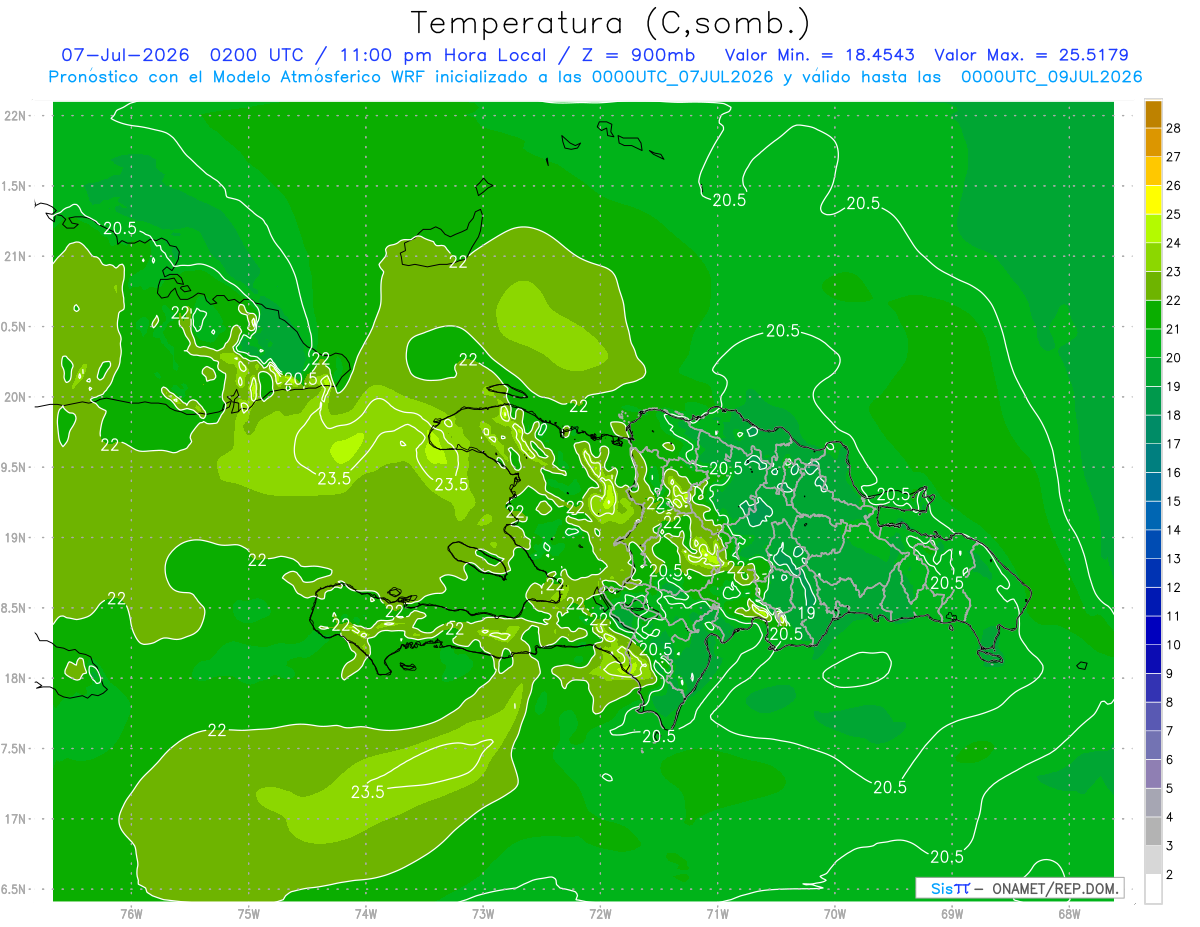Pick the swatch between legend values 10 and 11
The image size is (1200, 927).
pos(1153,631)
